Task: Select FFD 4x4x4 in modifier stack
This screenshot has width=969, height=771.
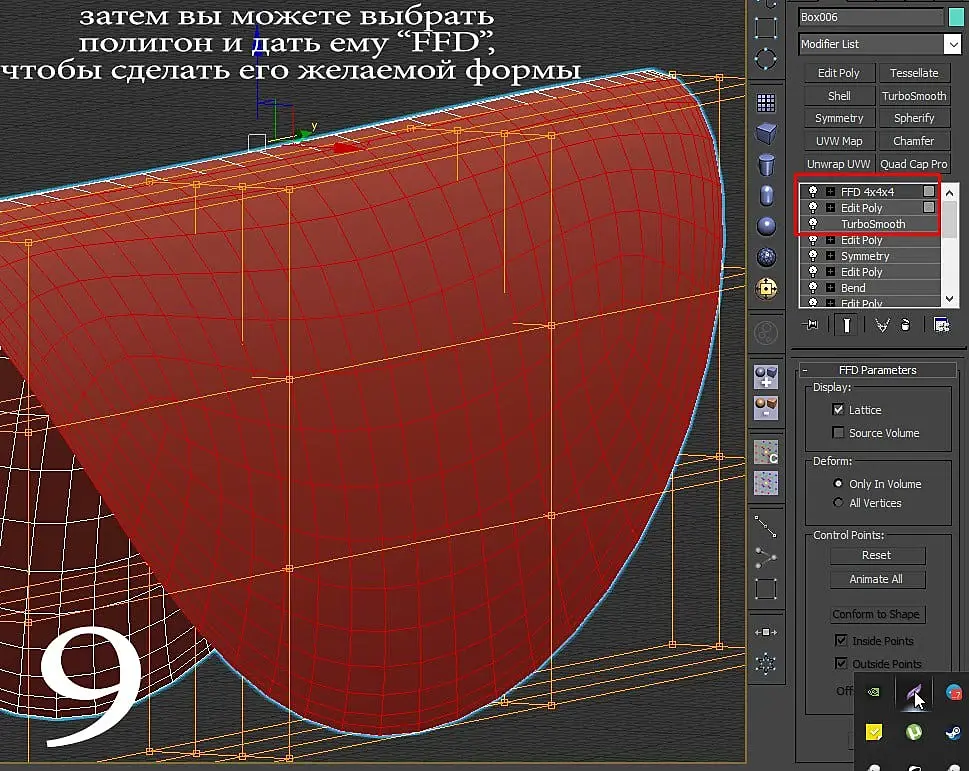Action: [868, 192]
